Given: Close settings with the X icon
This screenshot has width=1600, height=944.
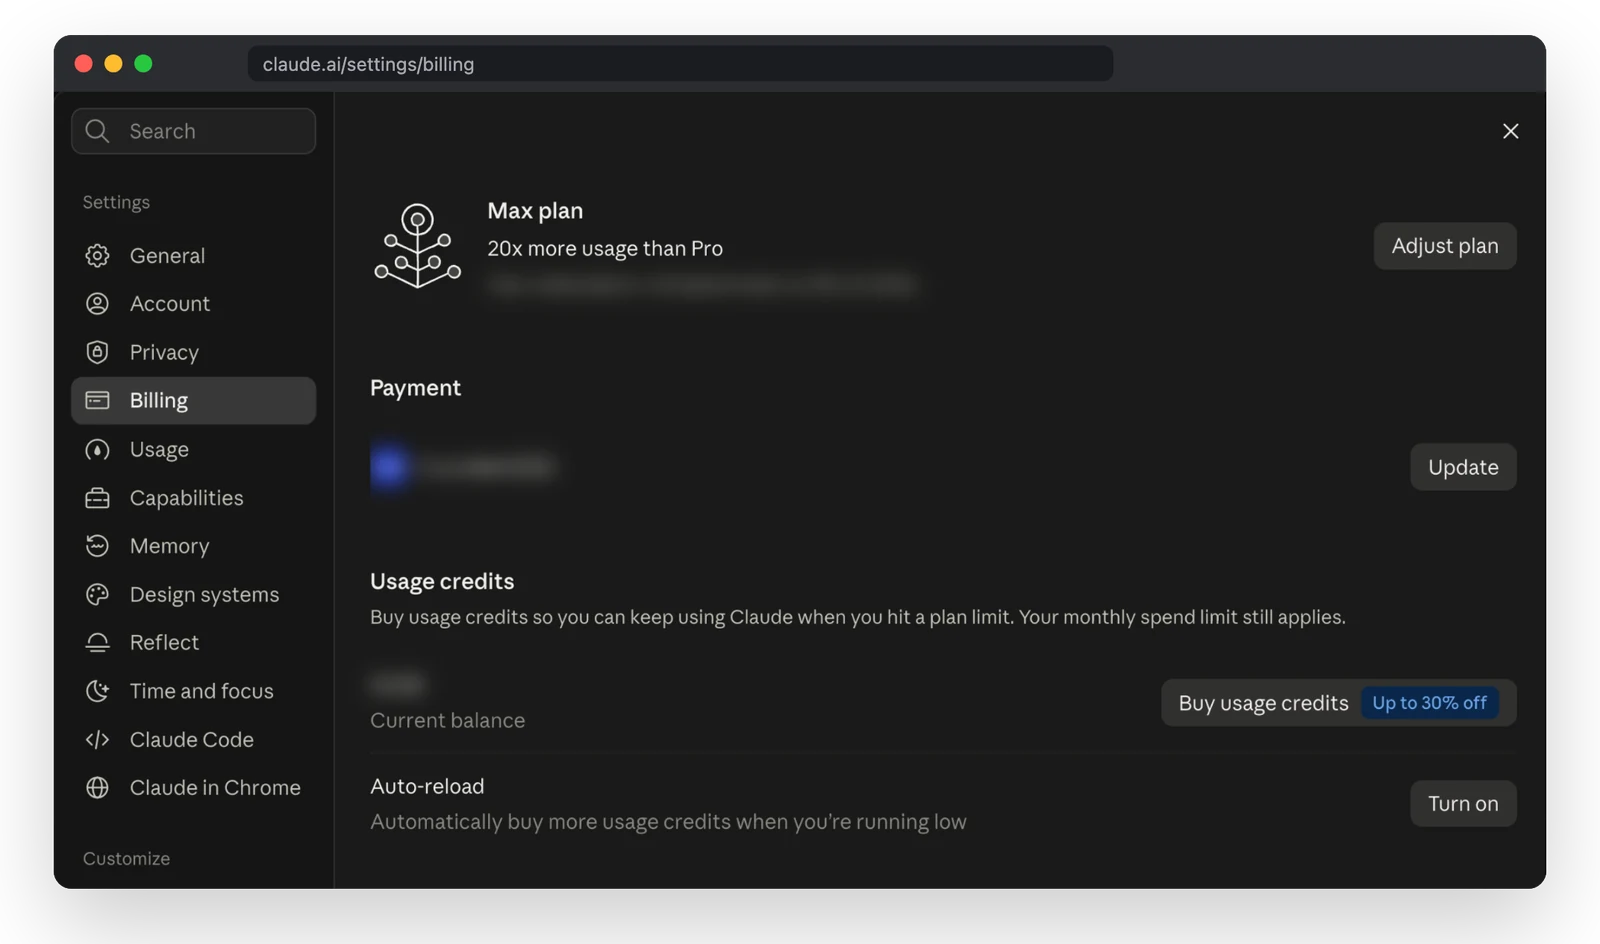Looking at the screenshot, I should click(x=1510, y=131).
